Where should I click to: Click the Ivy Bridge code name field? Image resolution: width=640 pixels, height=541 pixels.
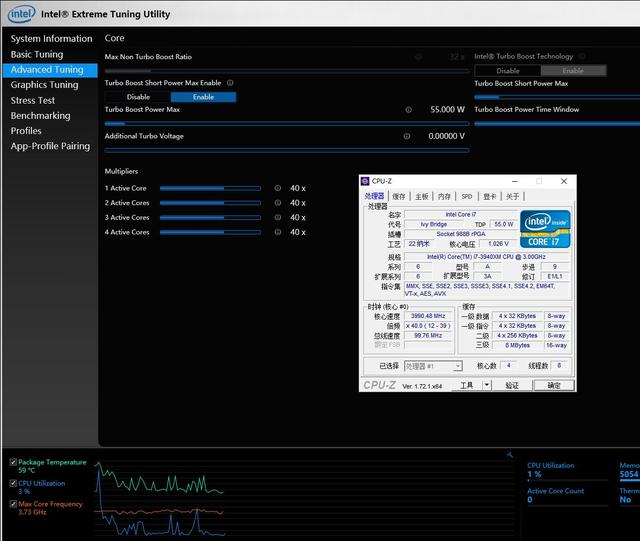point(433,224)
